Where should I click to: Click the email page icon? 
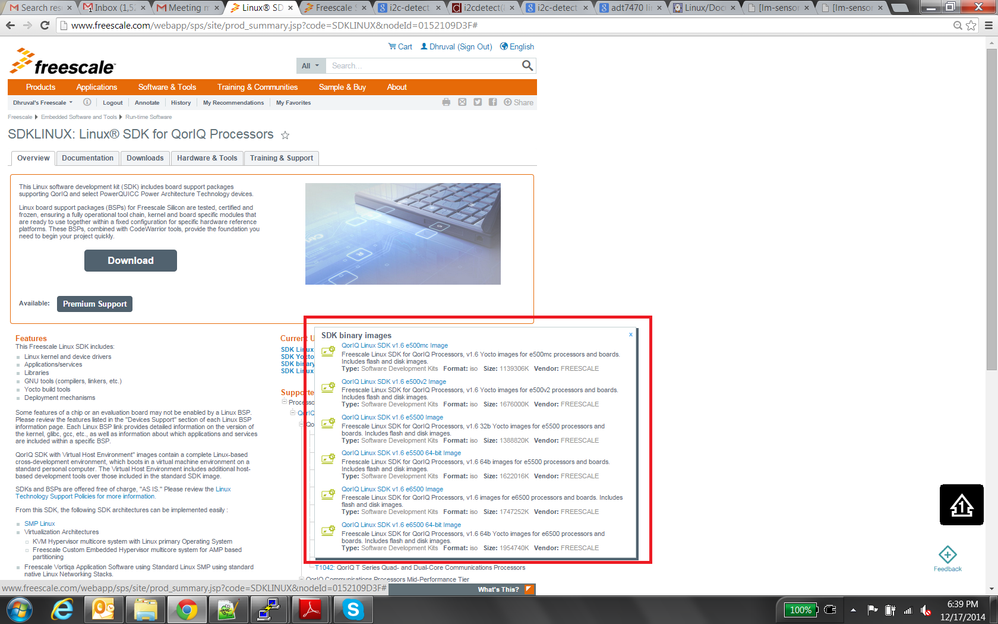(462, 102)
